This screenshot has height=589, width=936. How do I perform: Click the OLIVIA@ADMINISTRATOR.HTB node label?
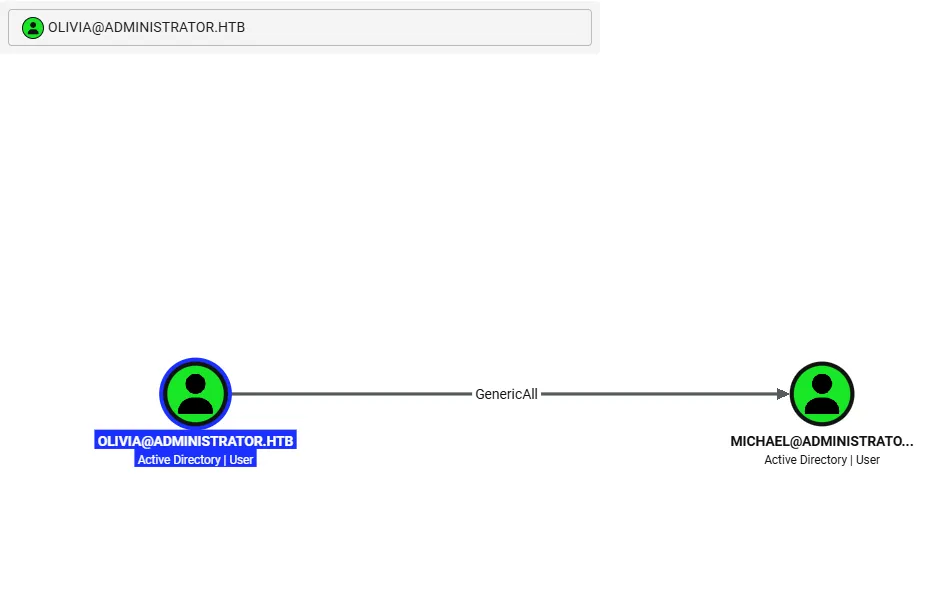(x=195, y=441)
